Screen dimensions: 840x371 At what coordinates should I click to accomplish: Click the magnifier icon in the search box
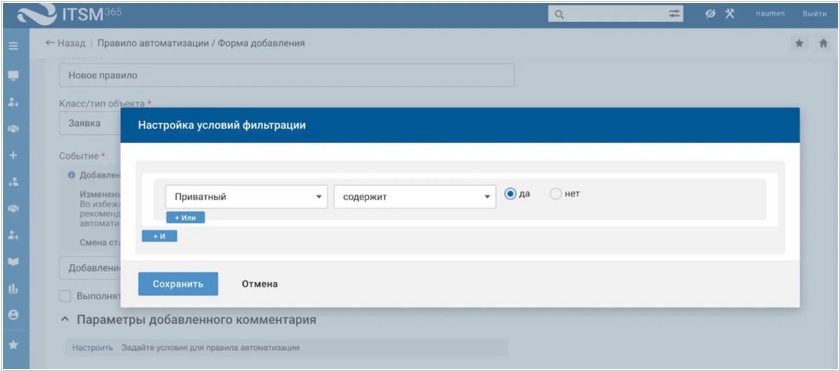pos(559,14)
